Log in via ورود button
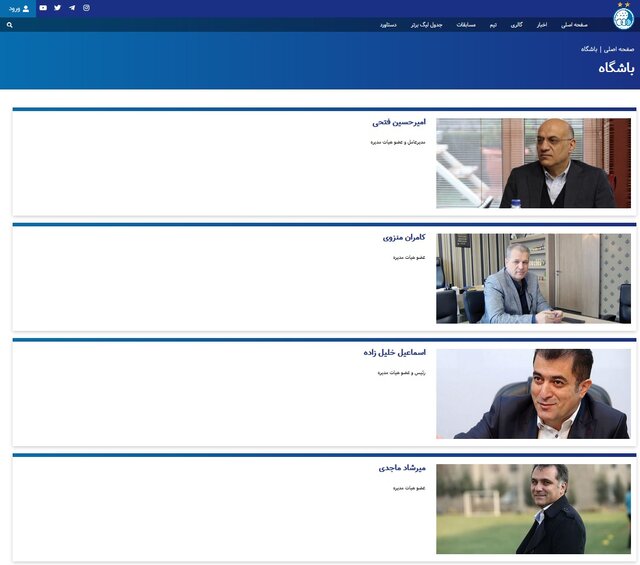 pos(18,9)
